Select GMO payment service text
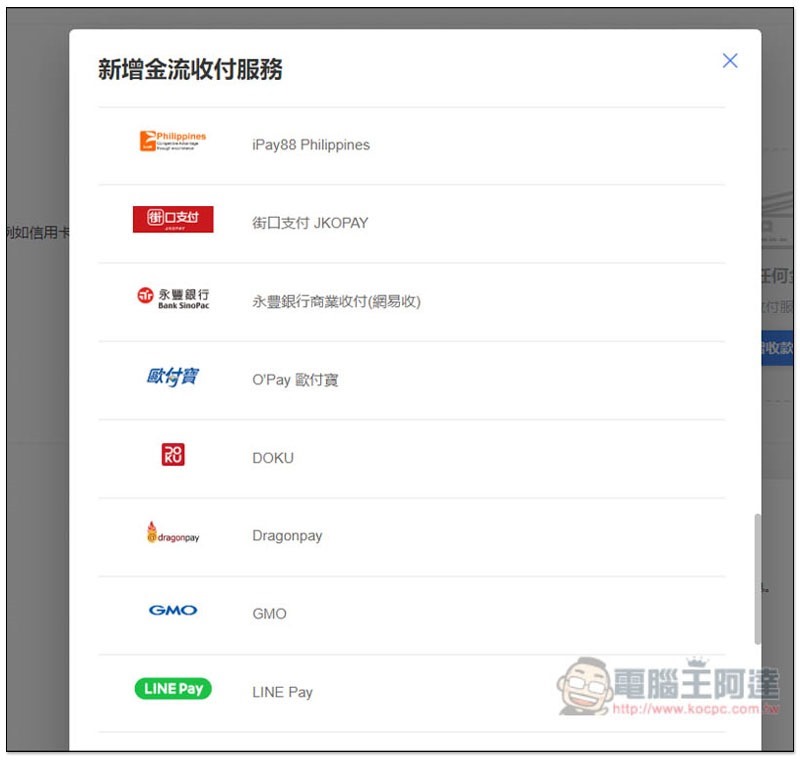The image size is (800, 760). pos(269,614)
